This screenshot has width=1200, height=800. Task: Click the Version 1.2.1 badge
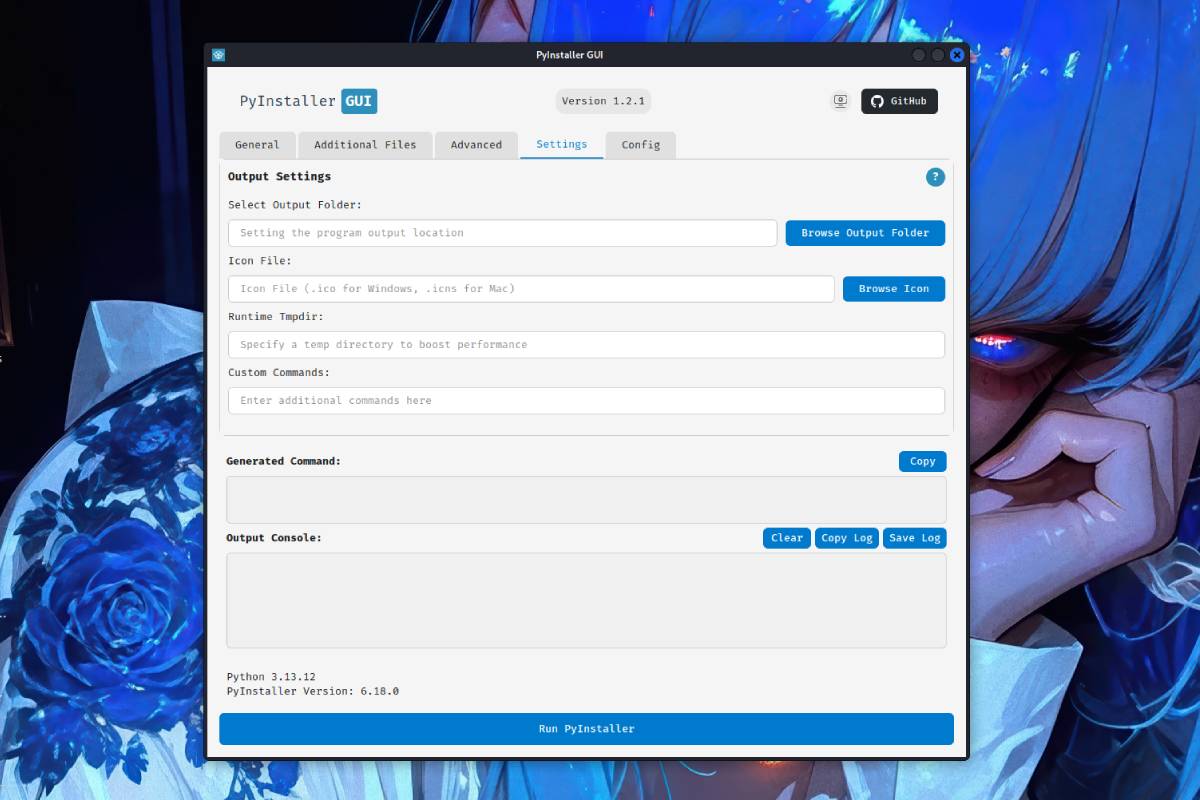tap(603, 101)
